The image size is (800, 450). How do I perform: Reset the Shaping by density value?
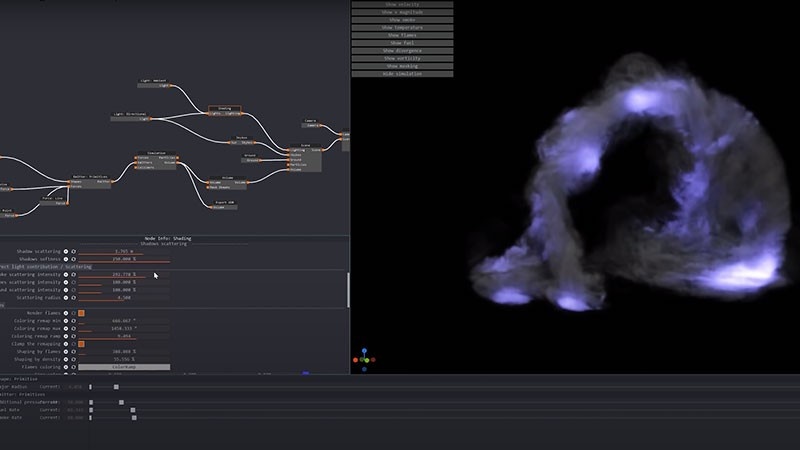click(73, 359)
